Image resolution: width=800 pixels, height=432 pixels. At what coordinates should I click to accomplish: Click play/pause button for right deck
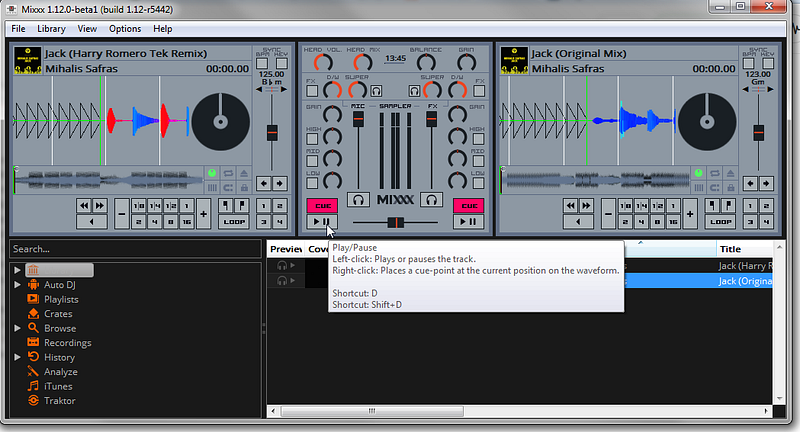(x=469, y=222)
